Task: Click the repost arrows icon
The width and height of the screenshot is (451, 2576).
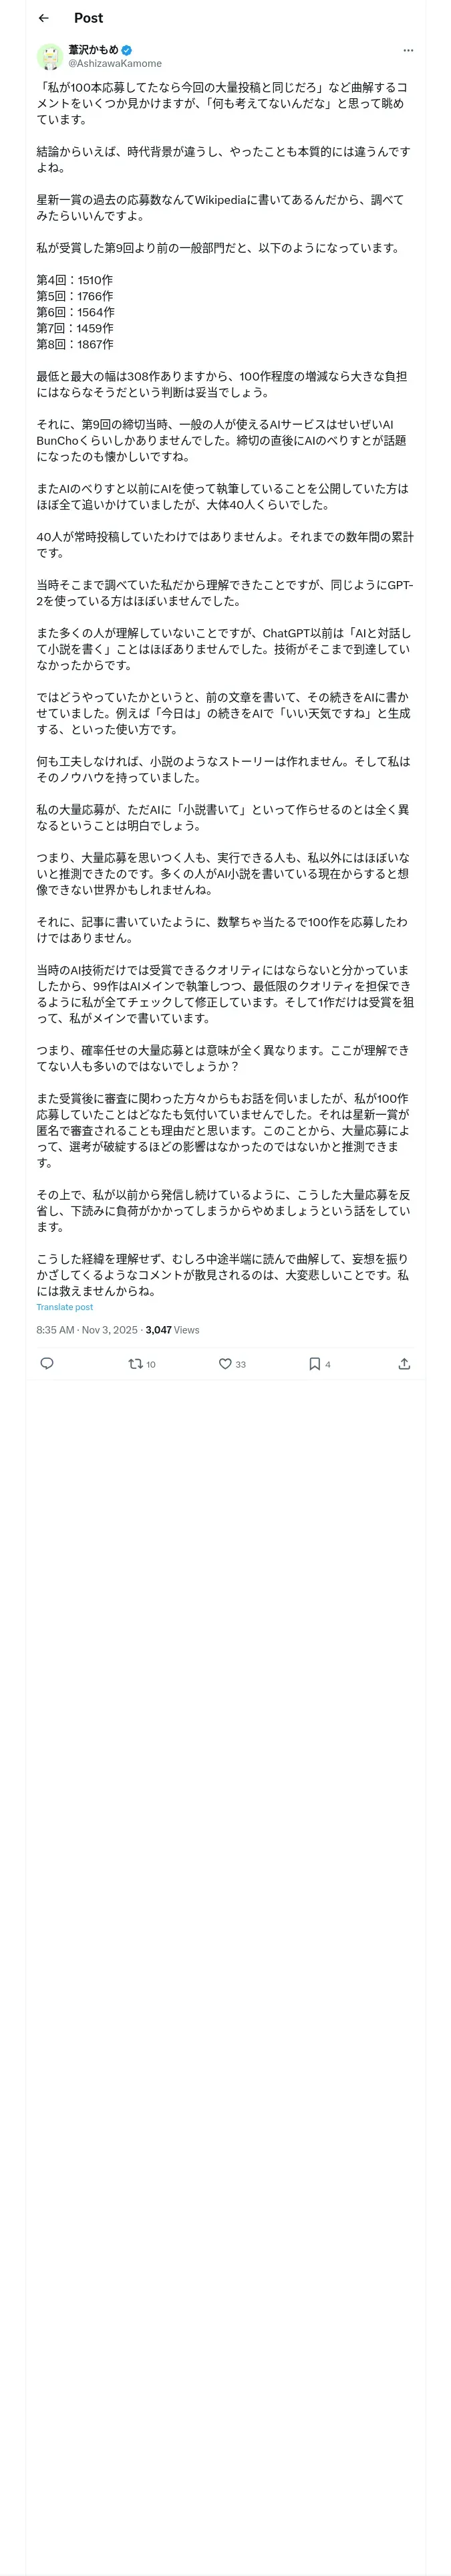Action: point(135,1363)
